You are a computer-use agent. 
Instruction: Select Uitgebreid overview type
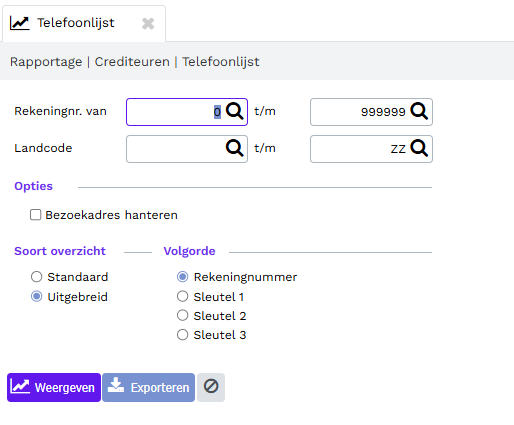coord(36,296)
